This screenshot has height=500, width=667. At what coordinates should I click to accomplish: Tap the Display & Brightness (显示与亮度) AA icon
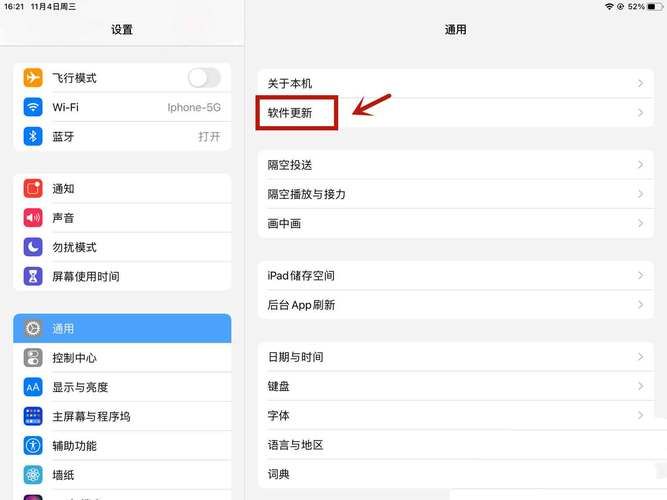(x=33, y=387)
